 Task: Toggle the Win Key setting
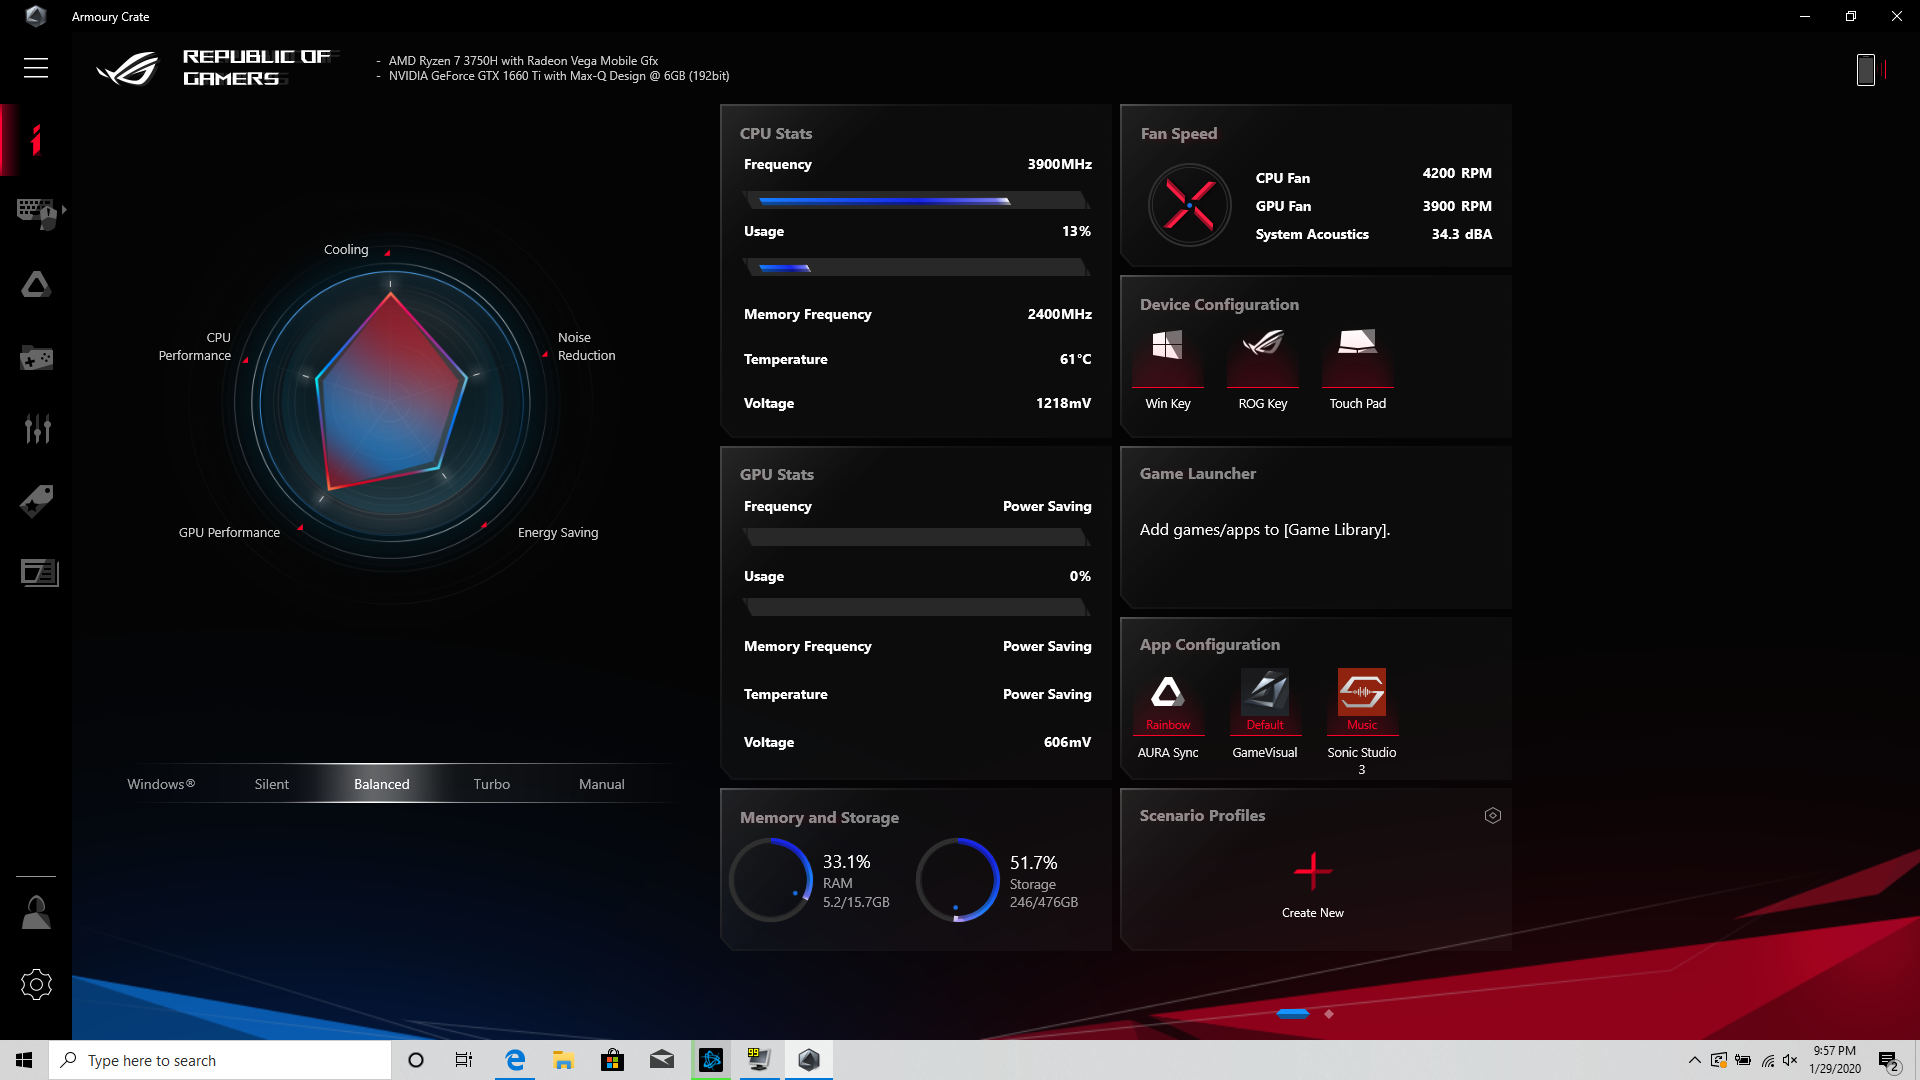(x=1167, y=368)
